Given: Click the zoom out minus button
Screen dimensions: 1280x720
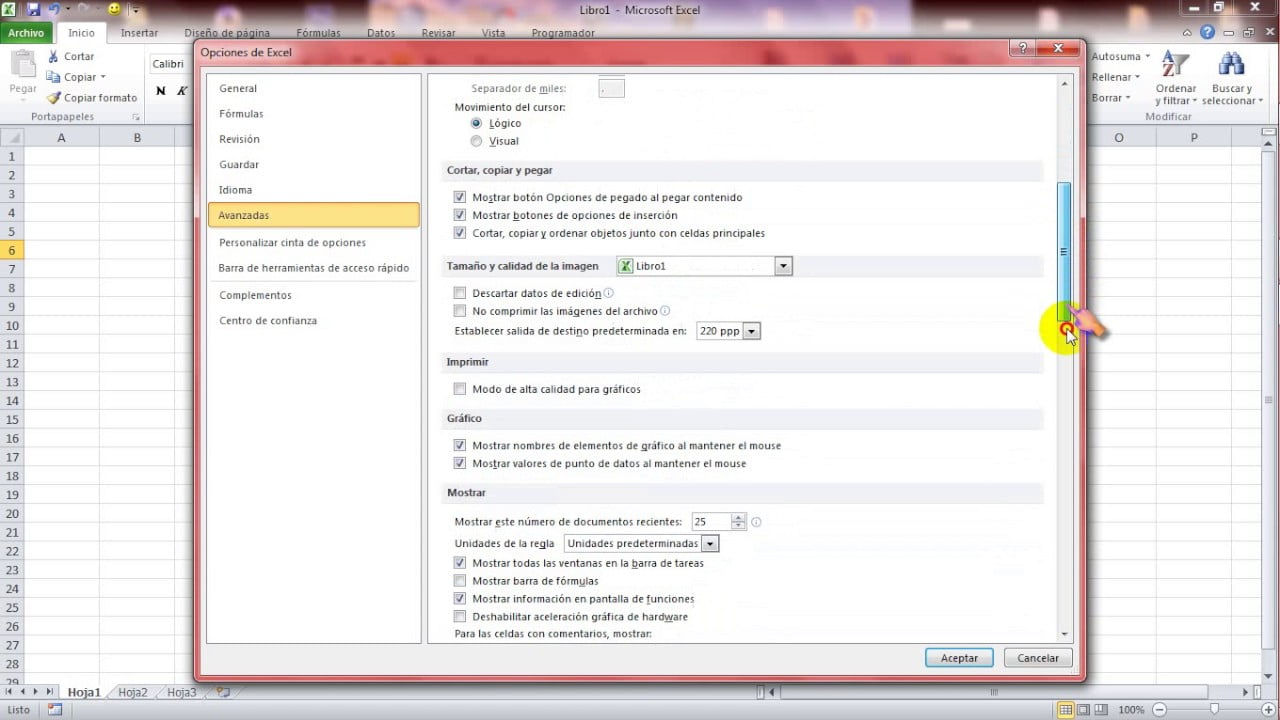Looking at the screenshot, I should pos(1157,710).
